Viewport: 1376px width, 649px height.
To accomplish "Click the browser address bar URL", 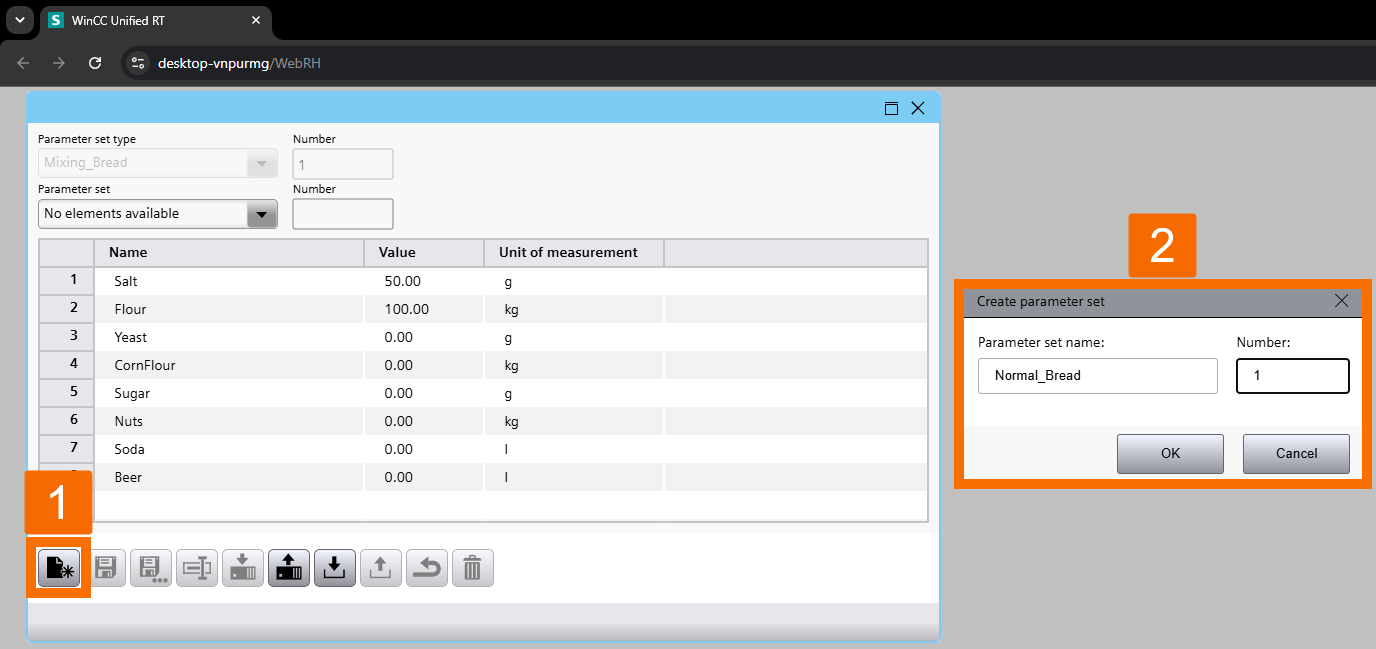I will point(239,63).
